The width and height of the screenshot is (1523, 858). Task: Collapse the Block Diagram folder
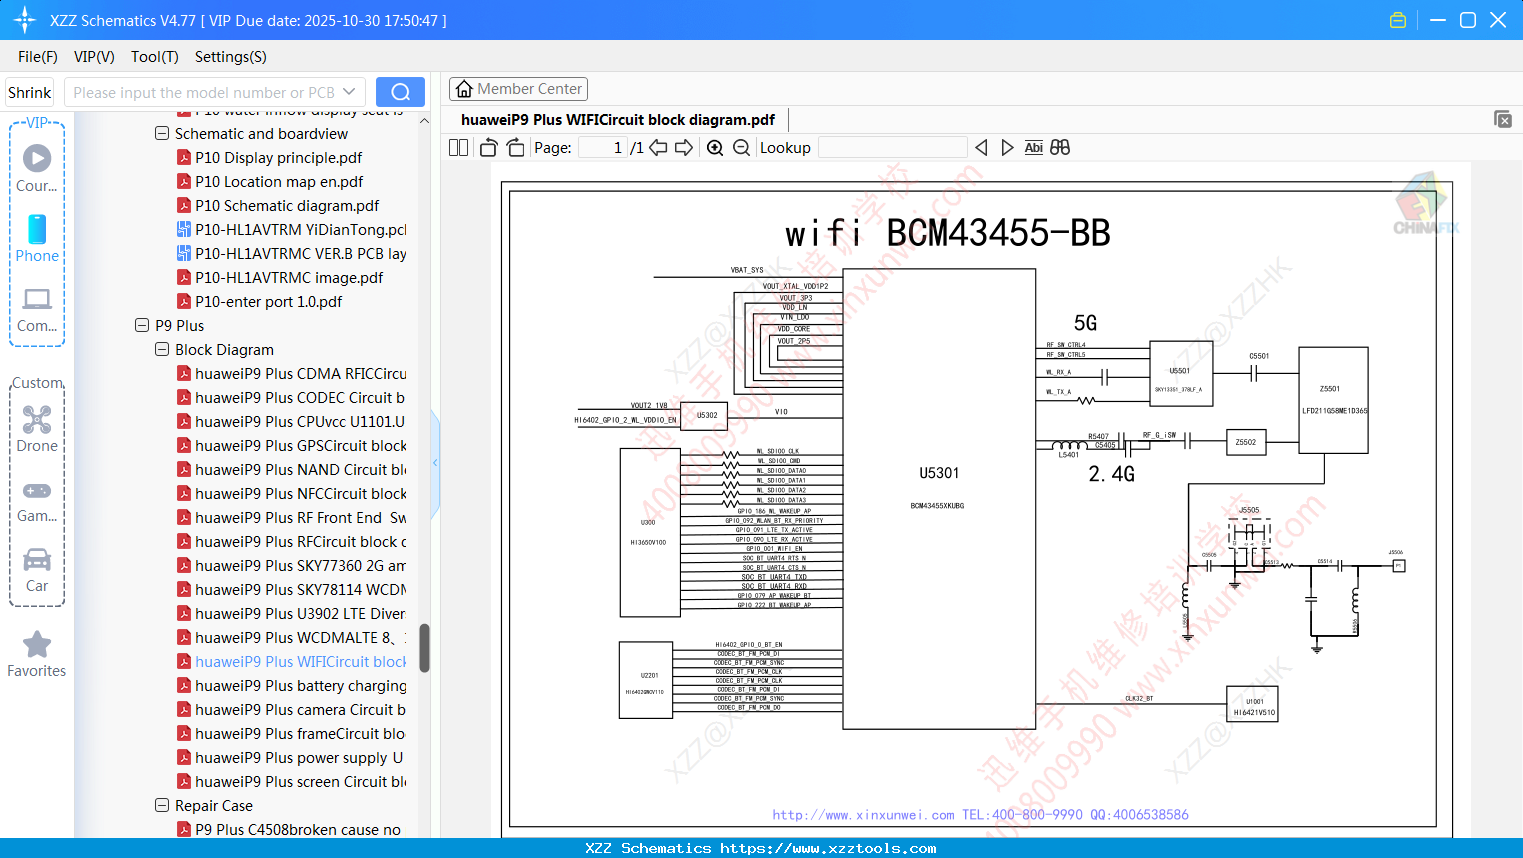tap(162, 349)
